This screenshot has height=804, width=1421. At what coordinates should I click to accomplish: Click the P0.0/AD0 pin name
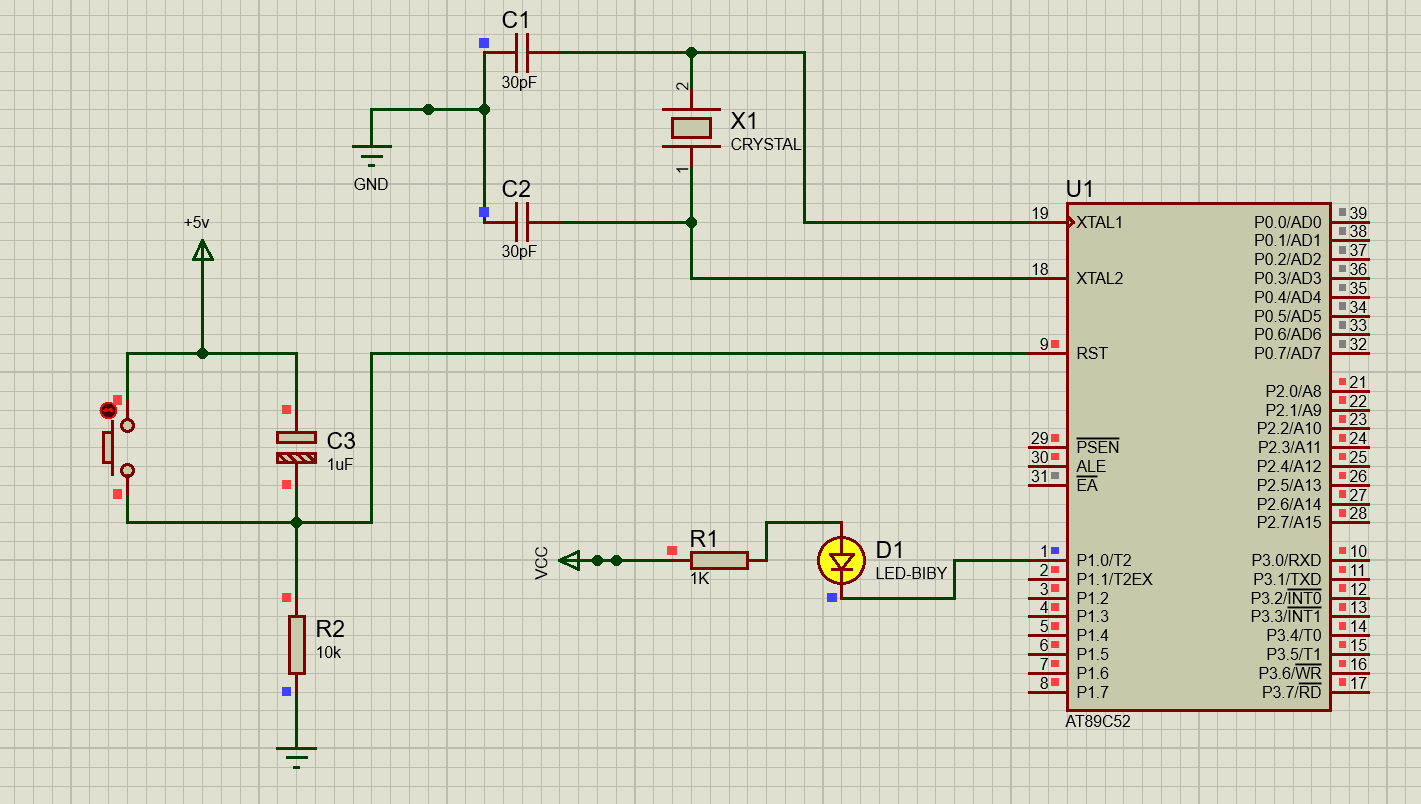click(x=1288, y=222)
